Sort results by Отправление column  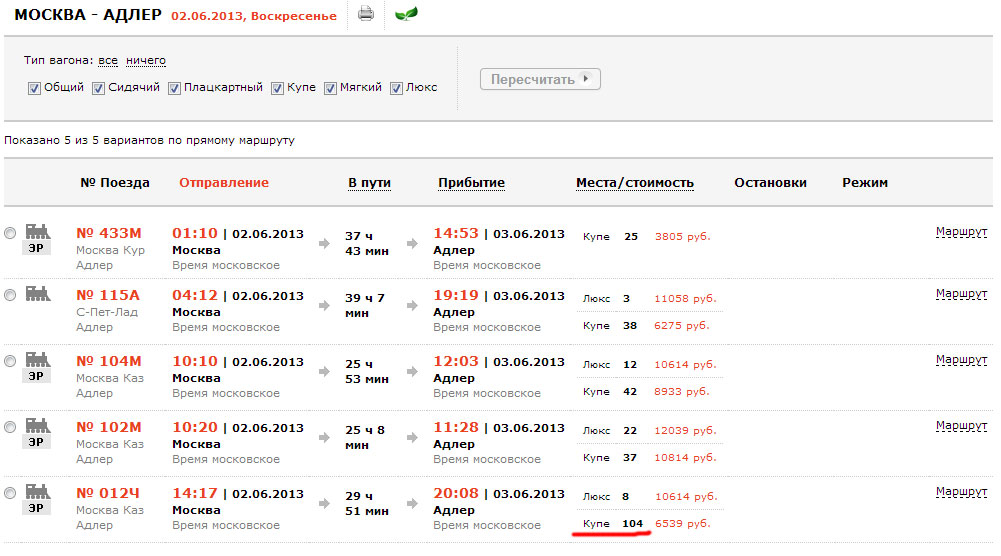(224, 183)
